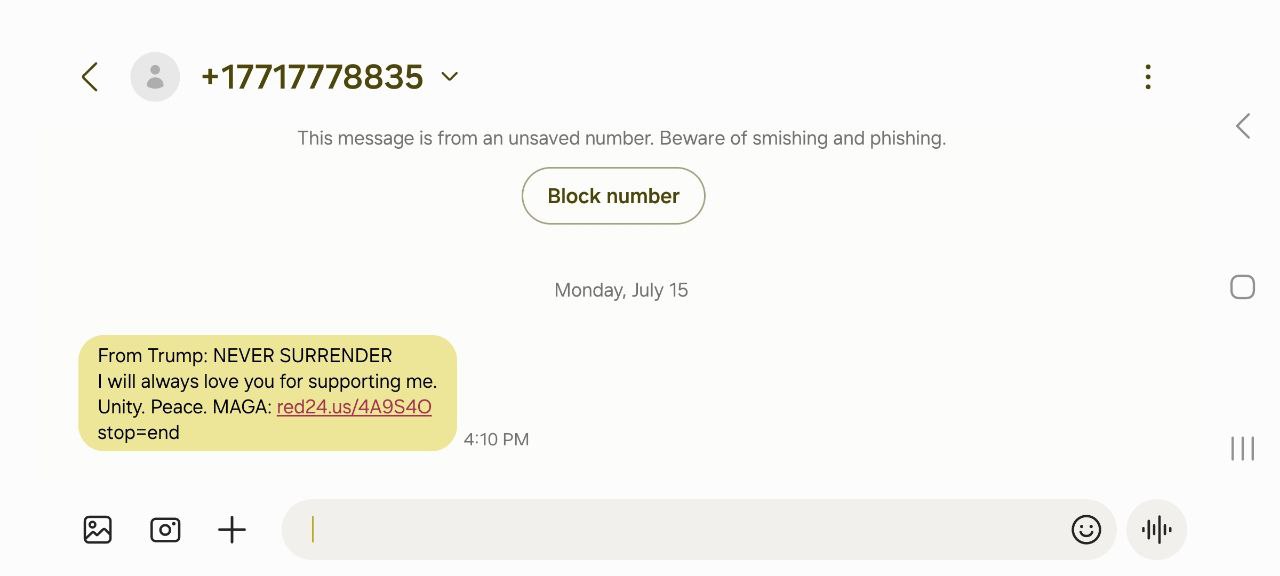This screenshot has width=1280, height=576.
Task: Go back to the conversations list
Action: [x=90, y=77]
